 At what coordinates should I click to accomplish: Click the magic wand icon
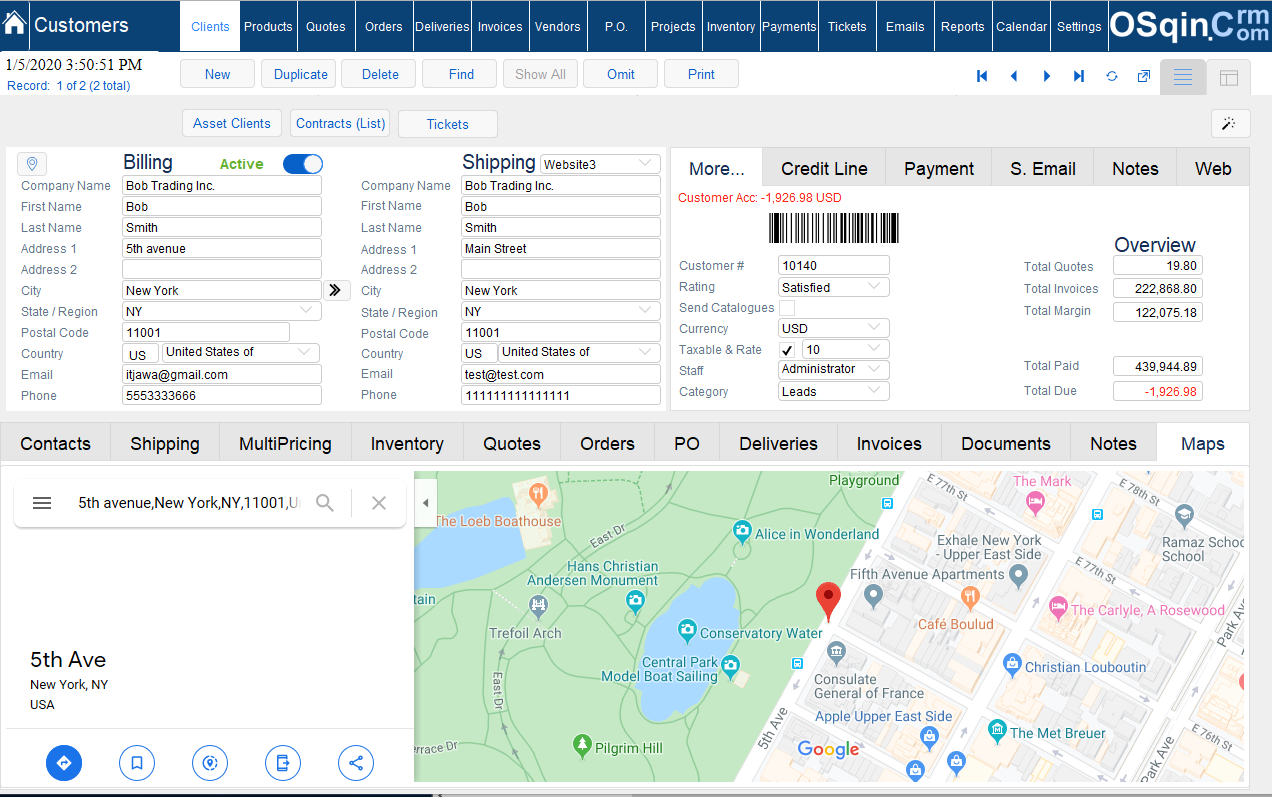1230,124
